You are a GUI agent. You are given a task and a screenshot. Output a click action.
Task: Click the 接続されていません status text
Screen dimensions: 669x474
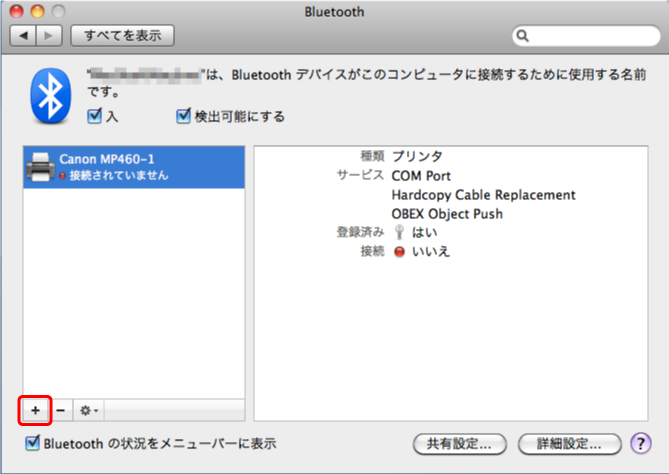coord(119,175)
